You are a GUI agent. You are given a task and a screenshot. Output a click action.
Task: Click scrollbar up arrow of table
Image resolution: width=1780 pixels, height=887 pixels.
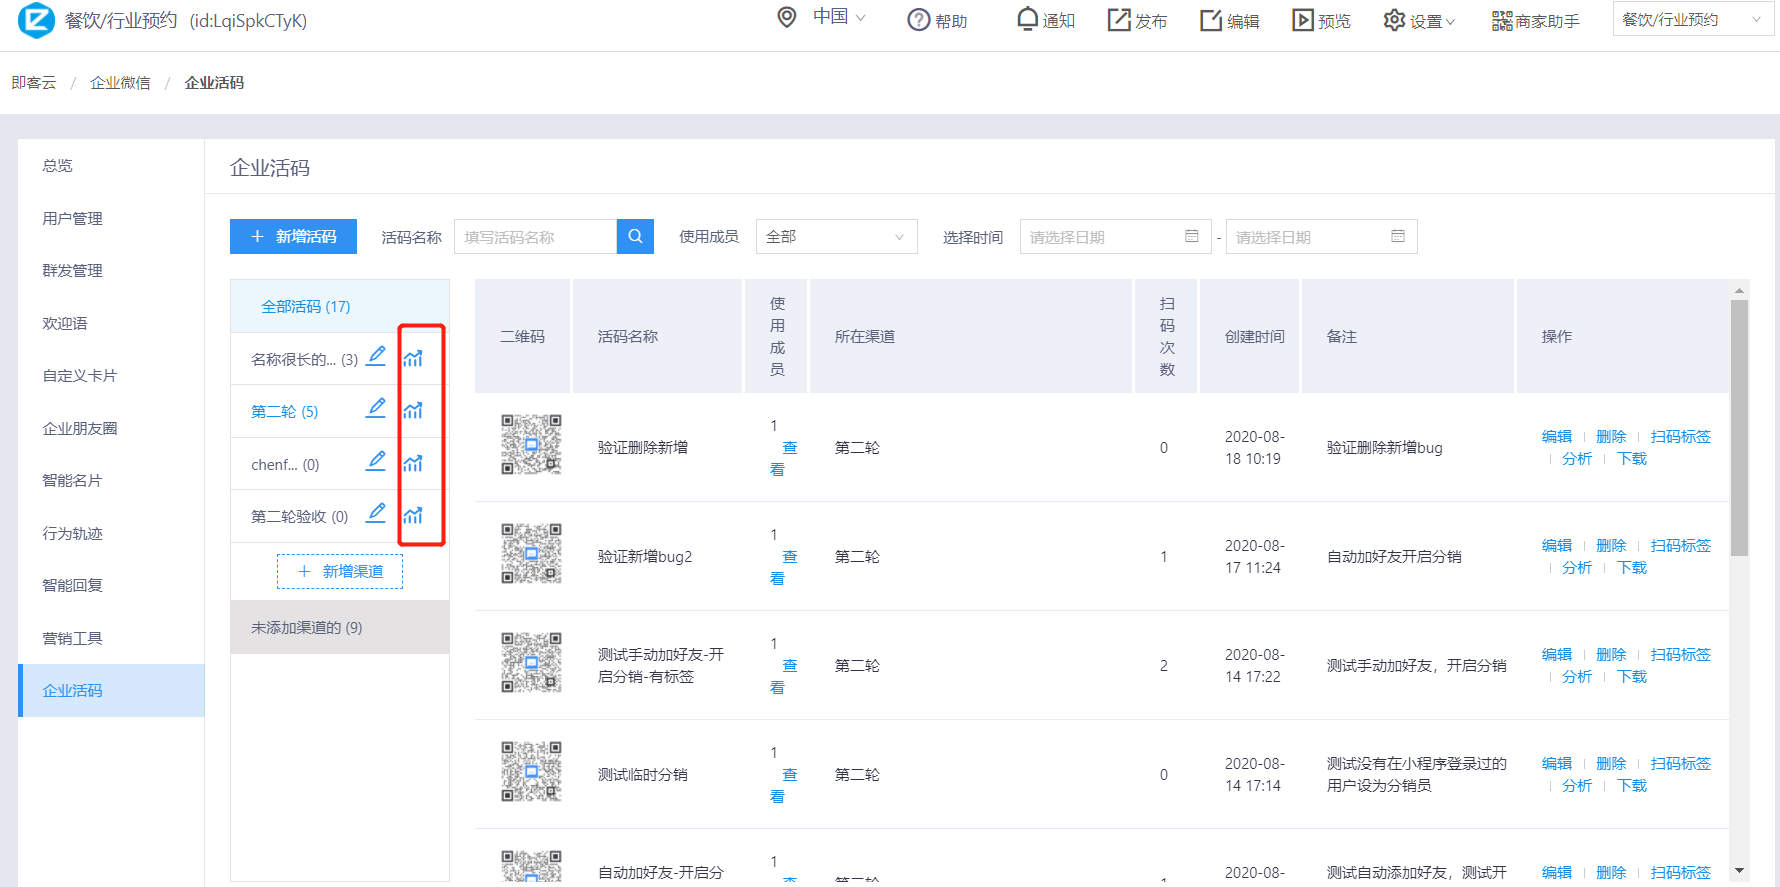(1739, 290)
